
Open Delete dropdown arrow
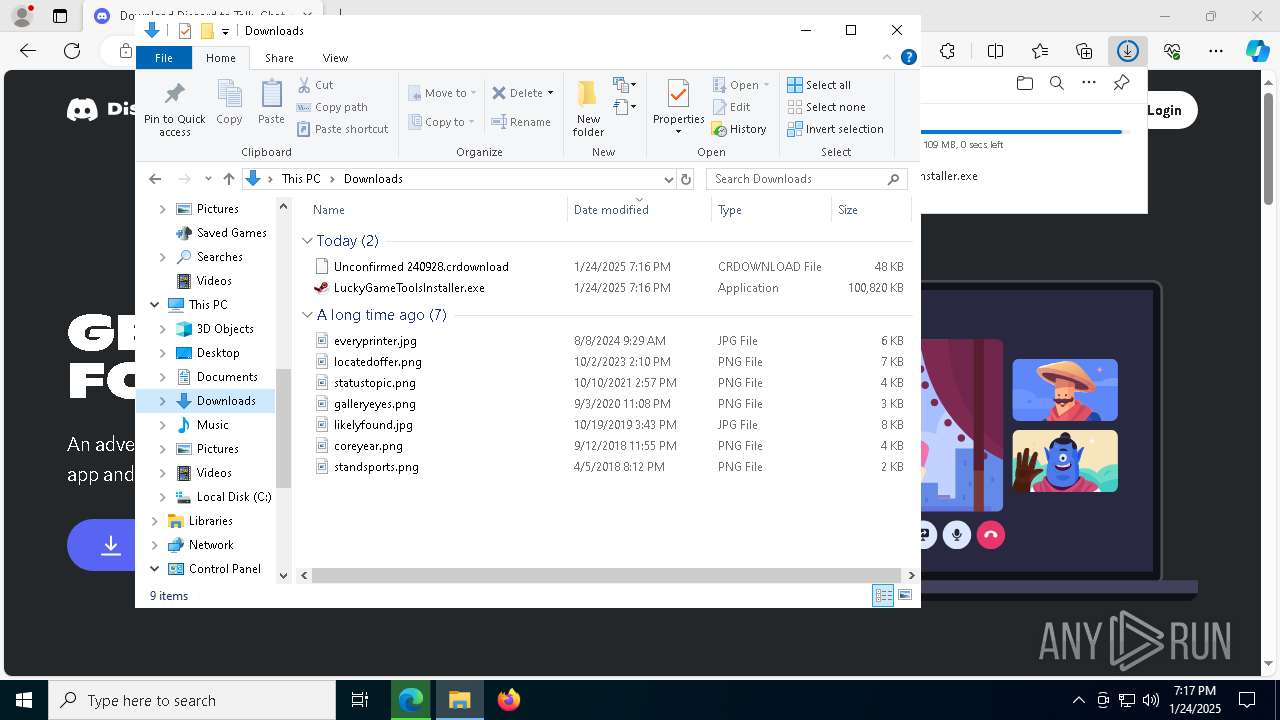(x=550, y=93)
